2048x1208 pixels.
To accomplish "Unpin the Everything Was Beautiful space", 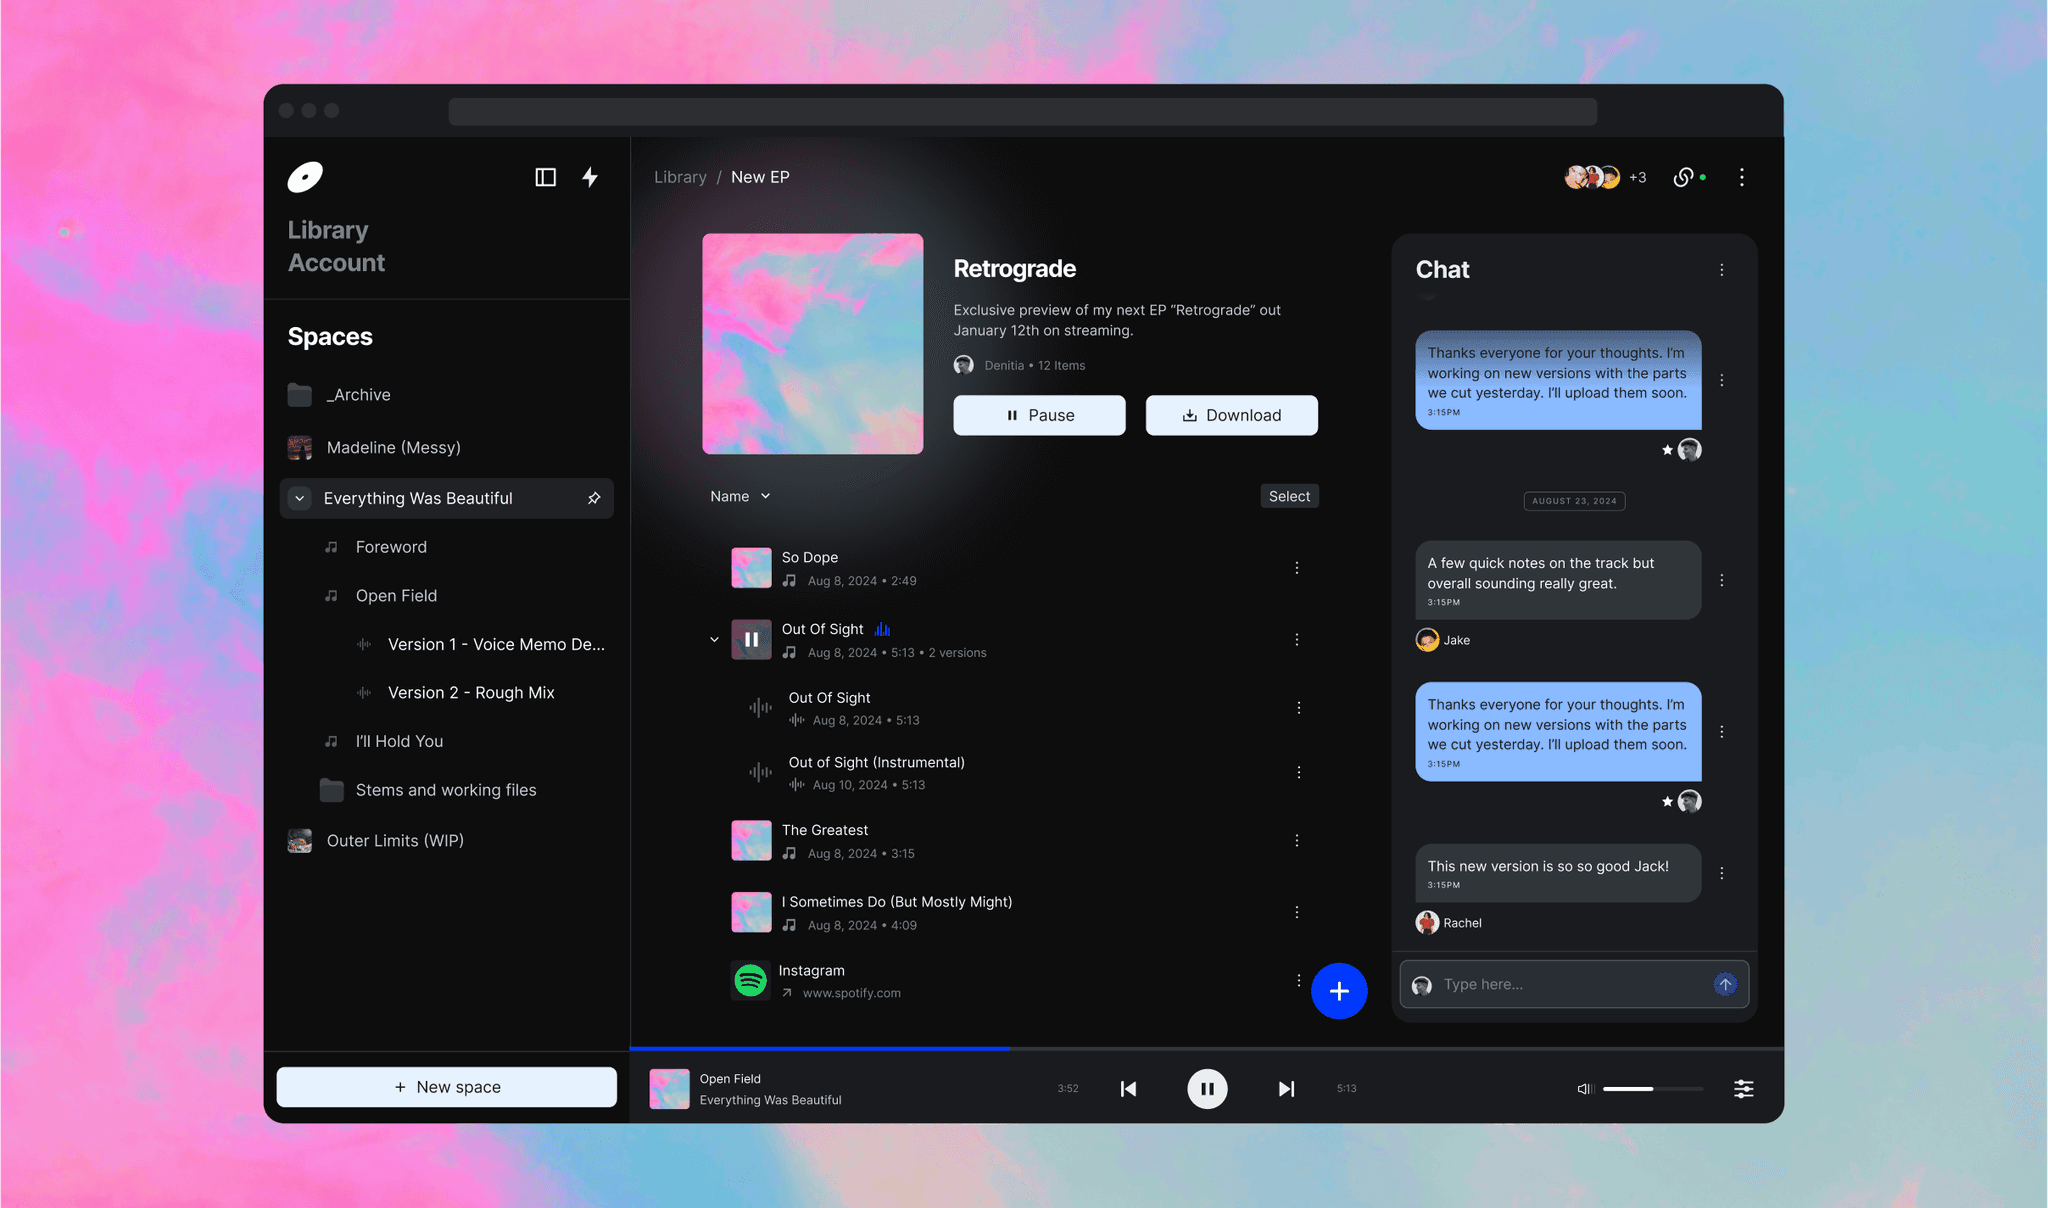I will pyautogui.click(x=594, y=498).
